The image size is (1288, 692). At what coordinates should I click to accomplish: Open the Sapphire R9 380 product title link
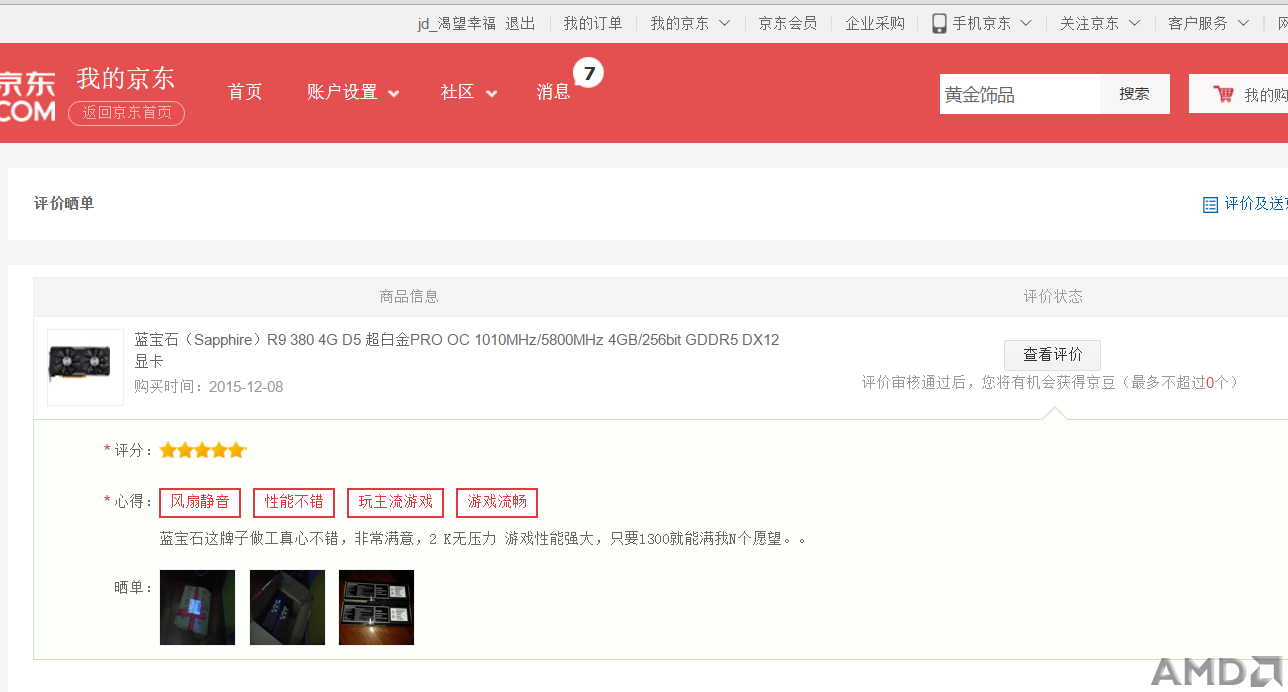[457, 350]
